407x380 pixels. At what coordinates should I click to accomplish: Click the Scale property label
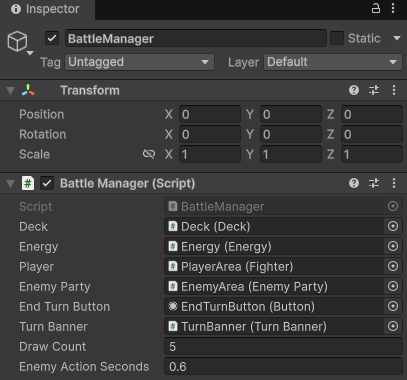tap(34, 154)
